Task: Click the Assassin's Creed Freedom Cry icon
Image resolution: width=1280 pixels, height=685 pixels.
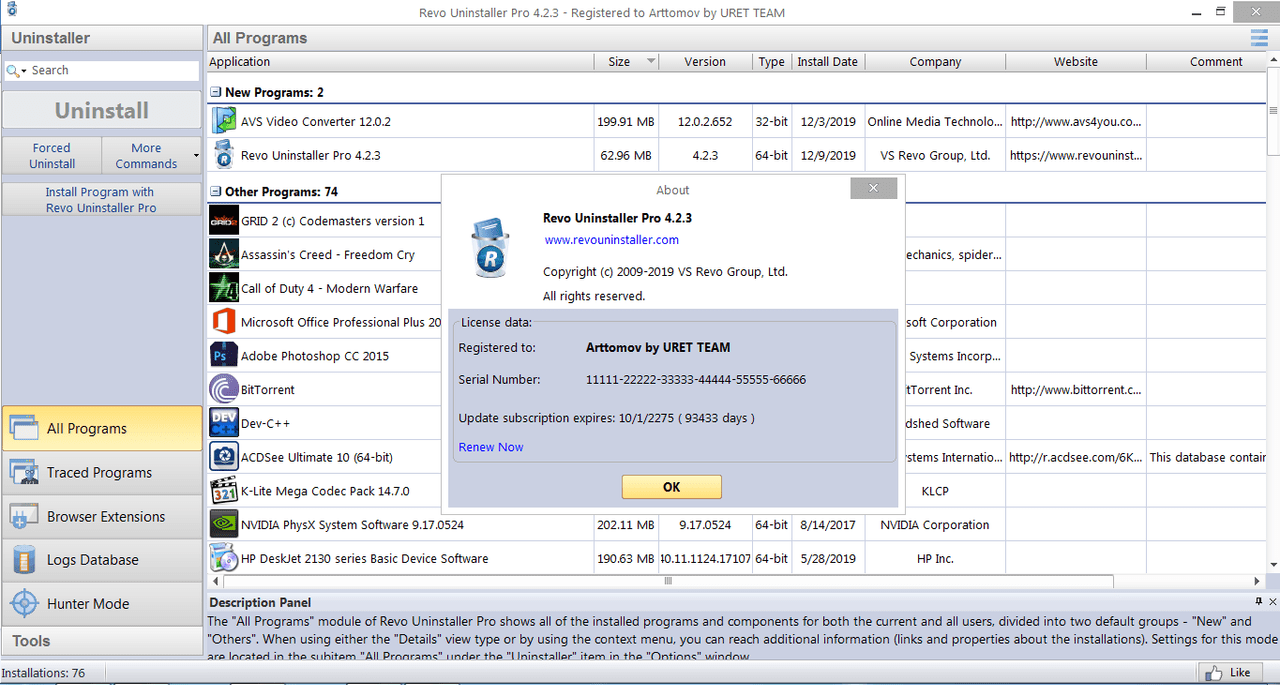Action: point(223,254)
